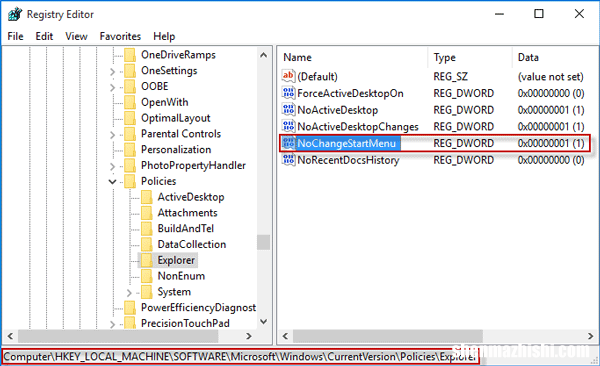Click the OpenWith folder icon
Image resolution: width=600 pixels, height=366 pixels.
point(130,102)
